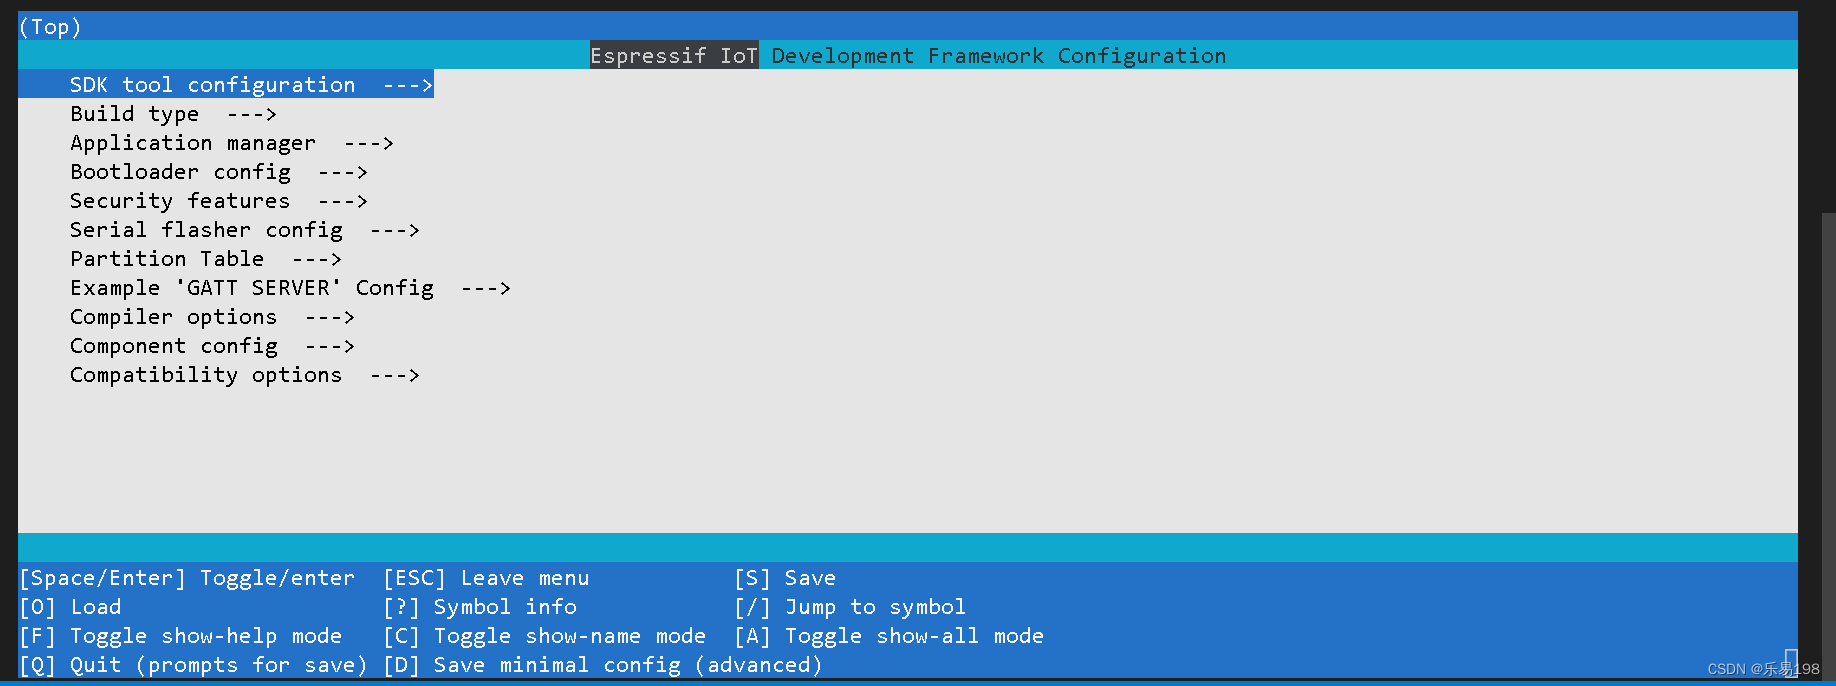Screen dimensions: 1836x686
Task: Open the Component config submenu
Action: [174, 345]
